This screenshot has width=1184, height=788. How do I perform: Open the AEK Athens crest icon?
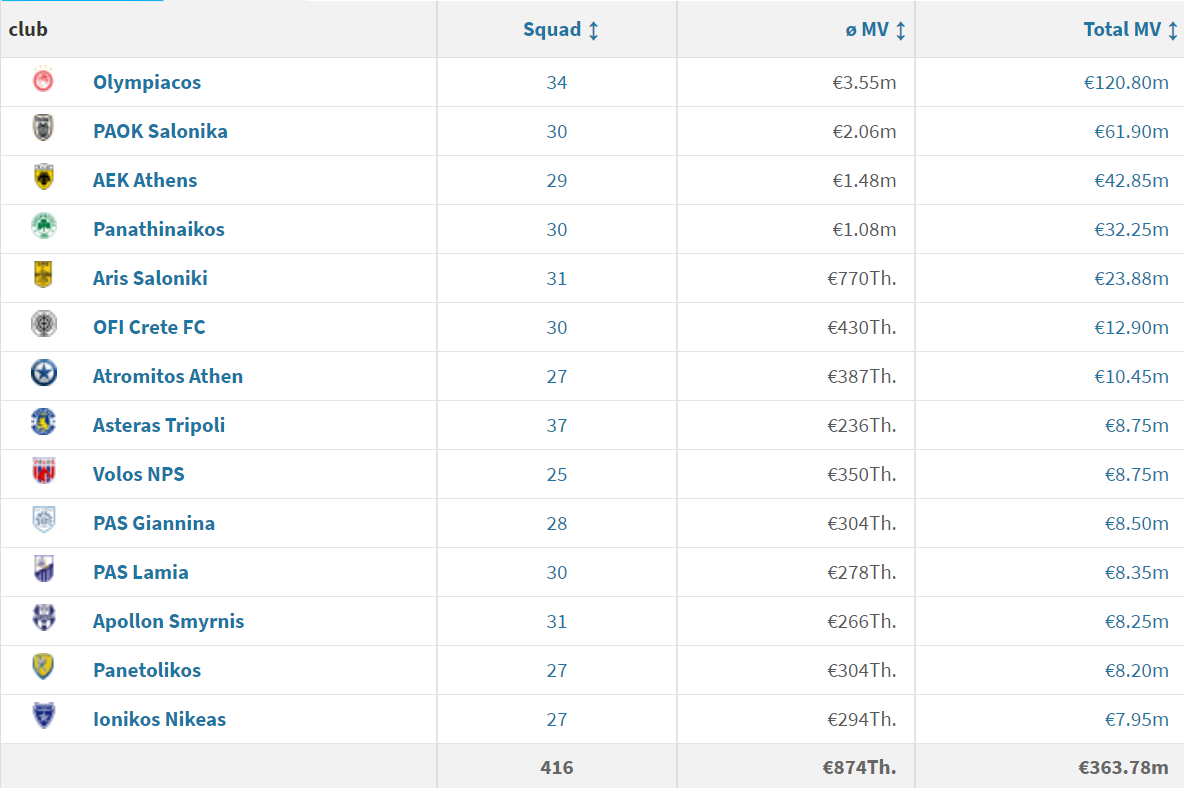point(43,177)
